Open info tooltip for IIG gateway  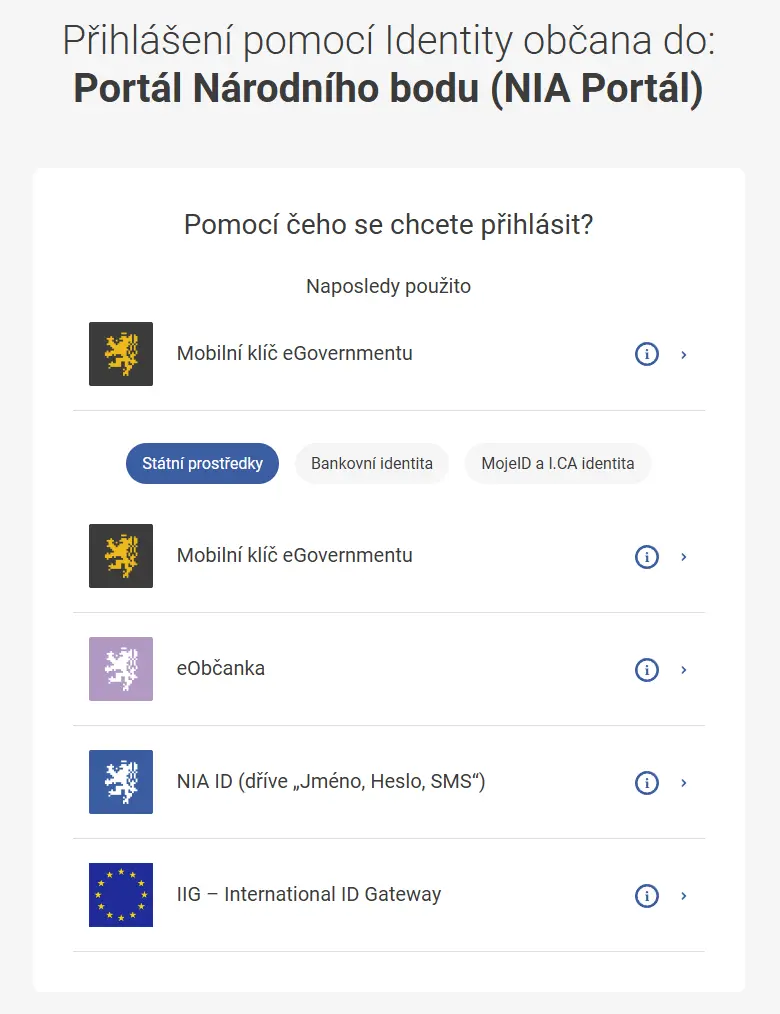[647, 896]
